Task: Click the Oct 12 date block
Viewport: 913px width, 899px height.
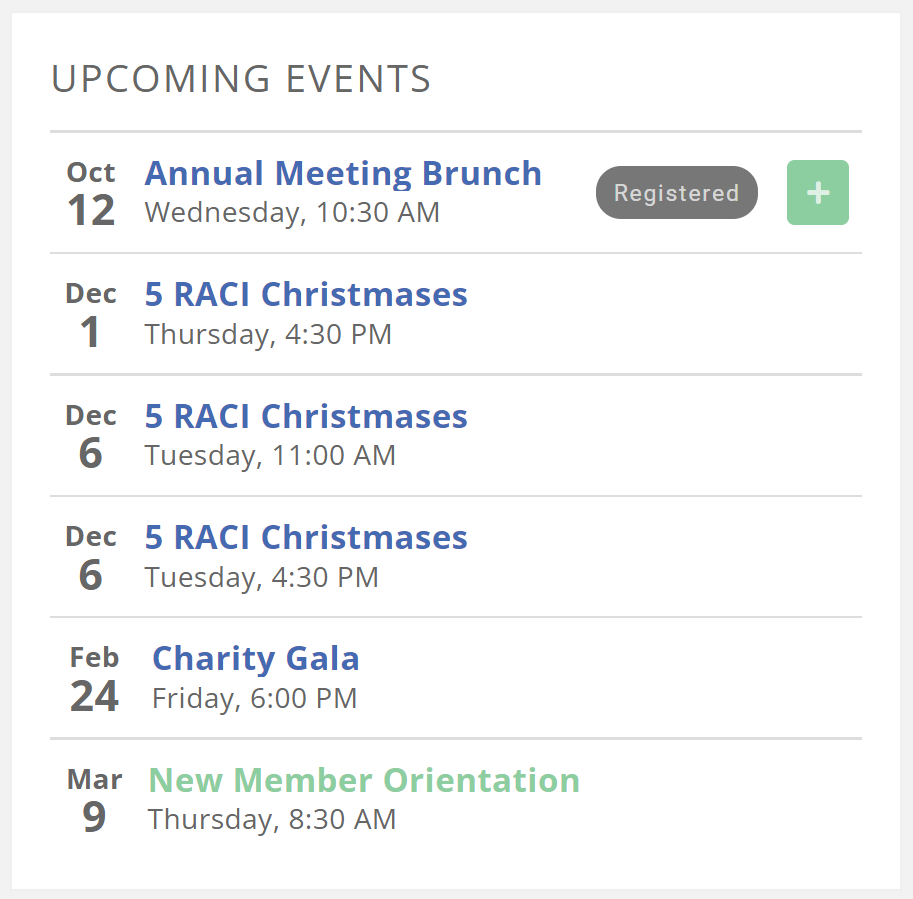Action: [91, 194]
